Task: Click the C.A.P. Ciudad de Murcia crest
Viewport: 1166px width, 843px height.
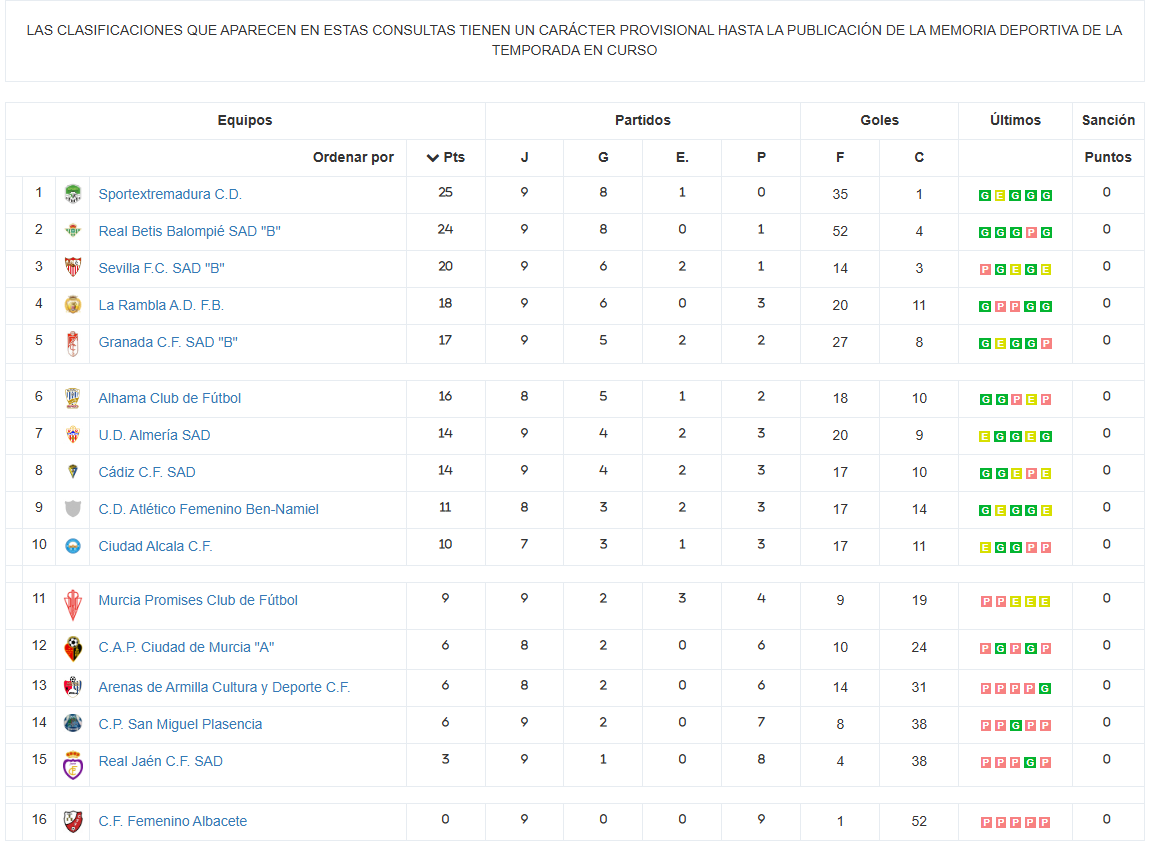Action: point(73,649)
